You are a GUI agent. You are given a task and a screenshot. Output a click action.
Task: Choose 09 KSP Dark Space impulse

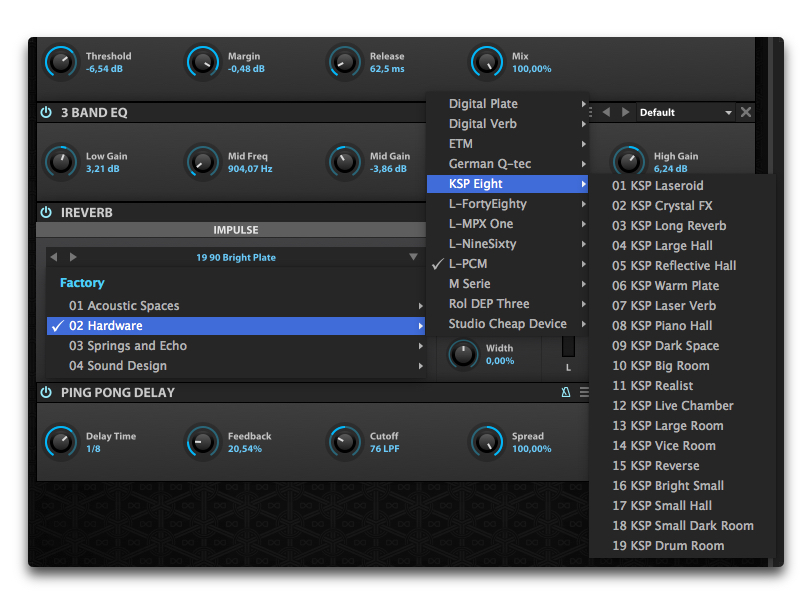tap(683, 346)
